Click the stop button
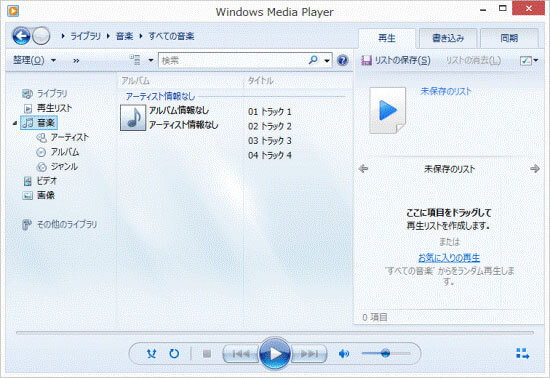Screen dimensions: 550x378 coord(207,354)
